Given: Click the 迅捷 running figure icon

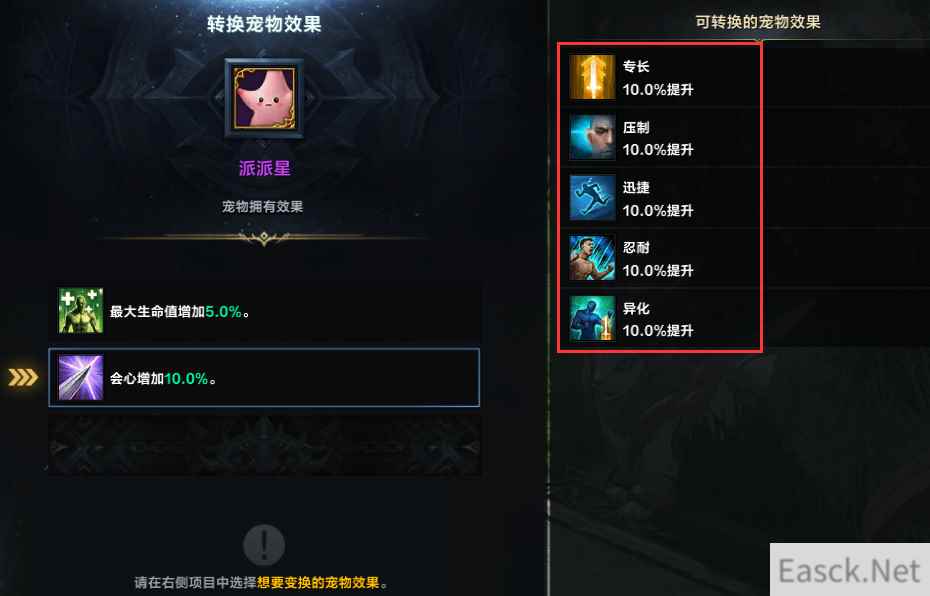Looking at the screenshot, I should click(x=592, y=198).
